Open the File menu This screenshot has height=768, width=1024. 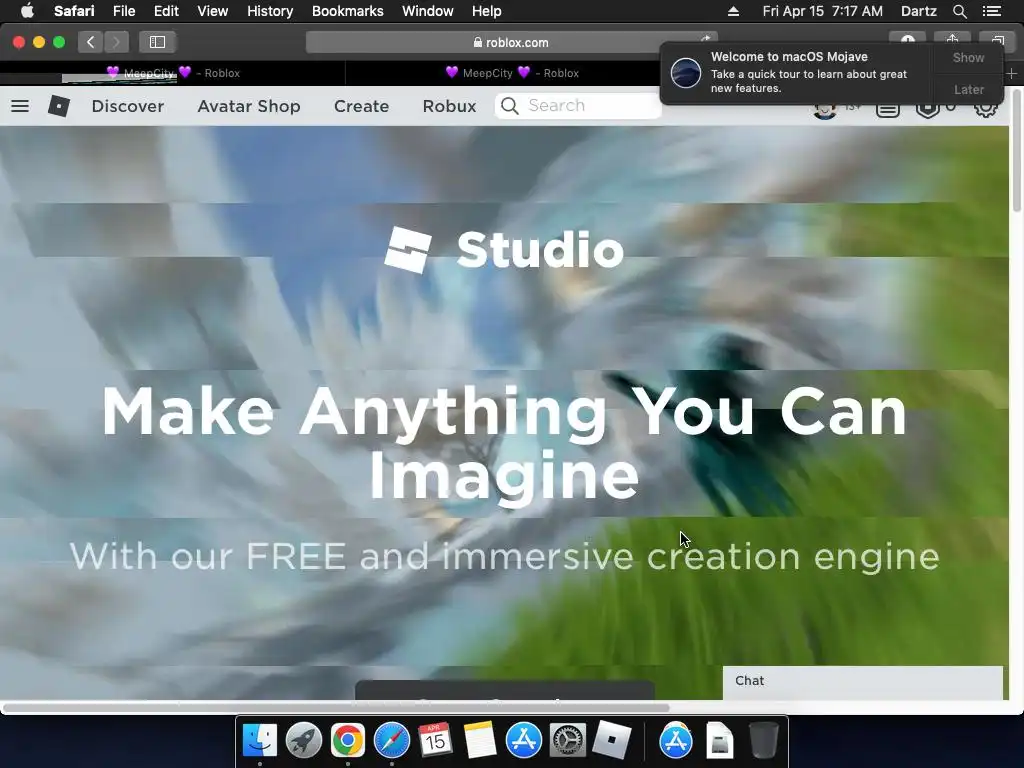click(x=123, y=11)
